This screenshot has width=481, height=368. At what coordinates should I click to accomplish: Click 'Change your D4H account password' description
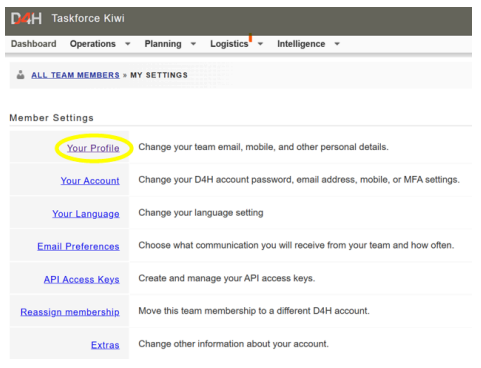[299, 180]
